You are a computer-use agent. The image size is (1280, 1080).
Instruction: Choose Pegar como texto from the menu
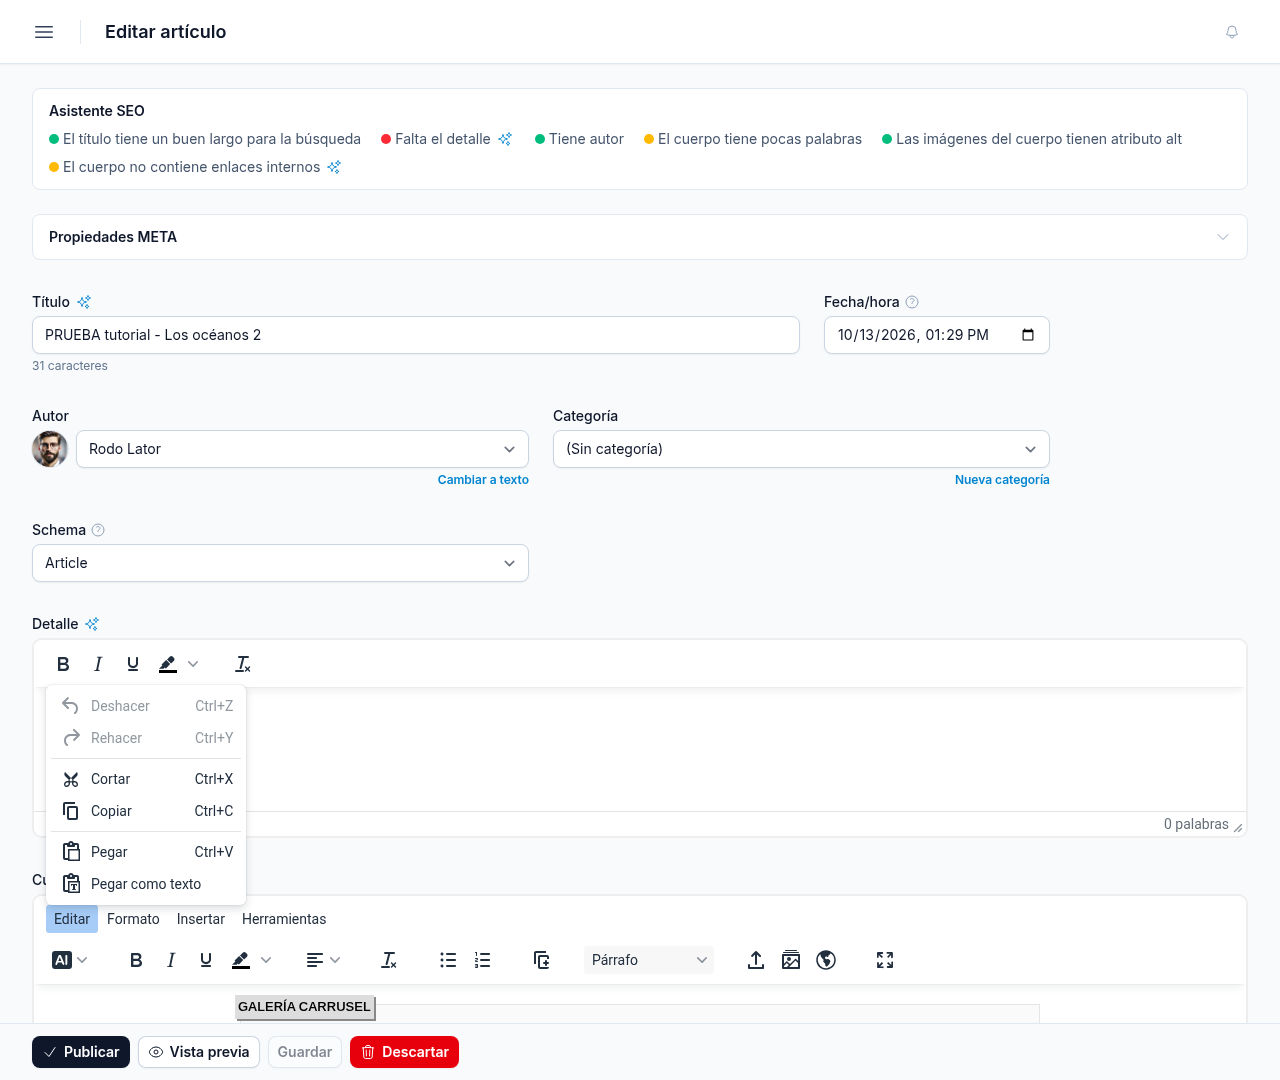(x=146, y=884)
